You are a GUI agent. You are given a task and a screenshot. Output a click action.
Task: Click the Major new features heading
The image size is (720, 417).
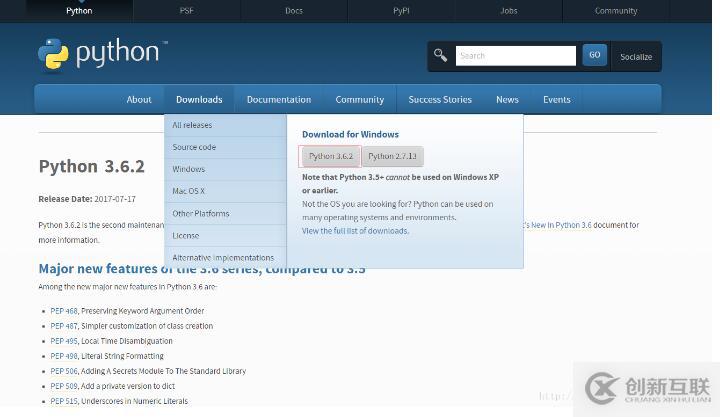[x=202, y=269]
